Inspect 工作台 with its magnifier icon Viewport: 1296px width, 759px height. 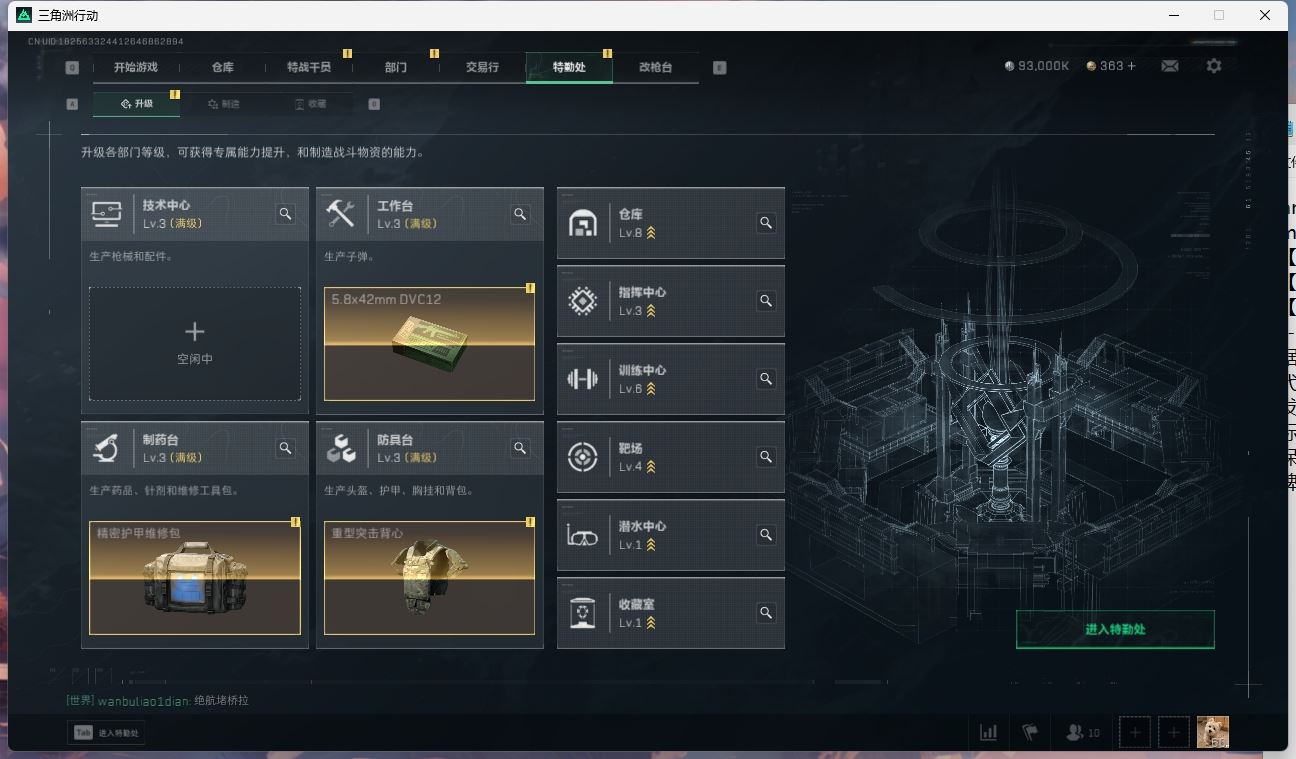coord(520,214)
